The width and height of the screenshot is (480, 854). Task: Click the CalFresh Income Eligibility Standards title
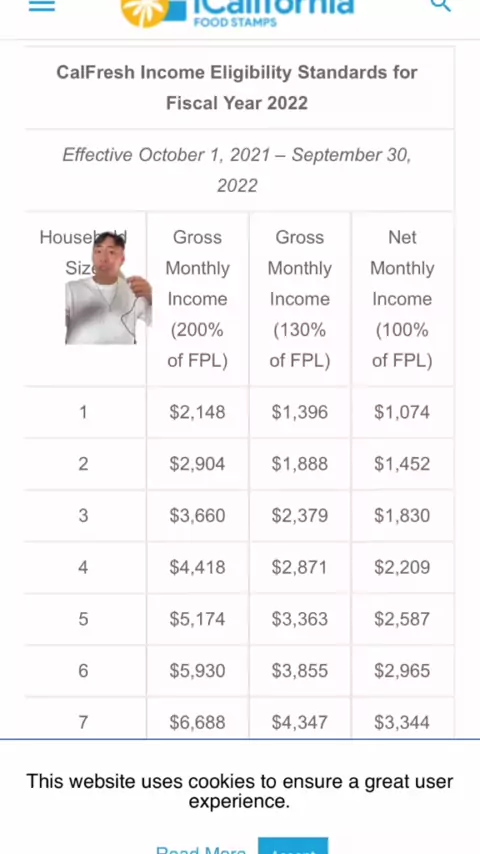(237, 88)
